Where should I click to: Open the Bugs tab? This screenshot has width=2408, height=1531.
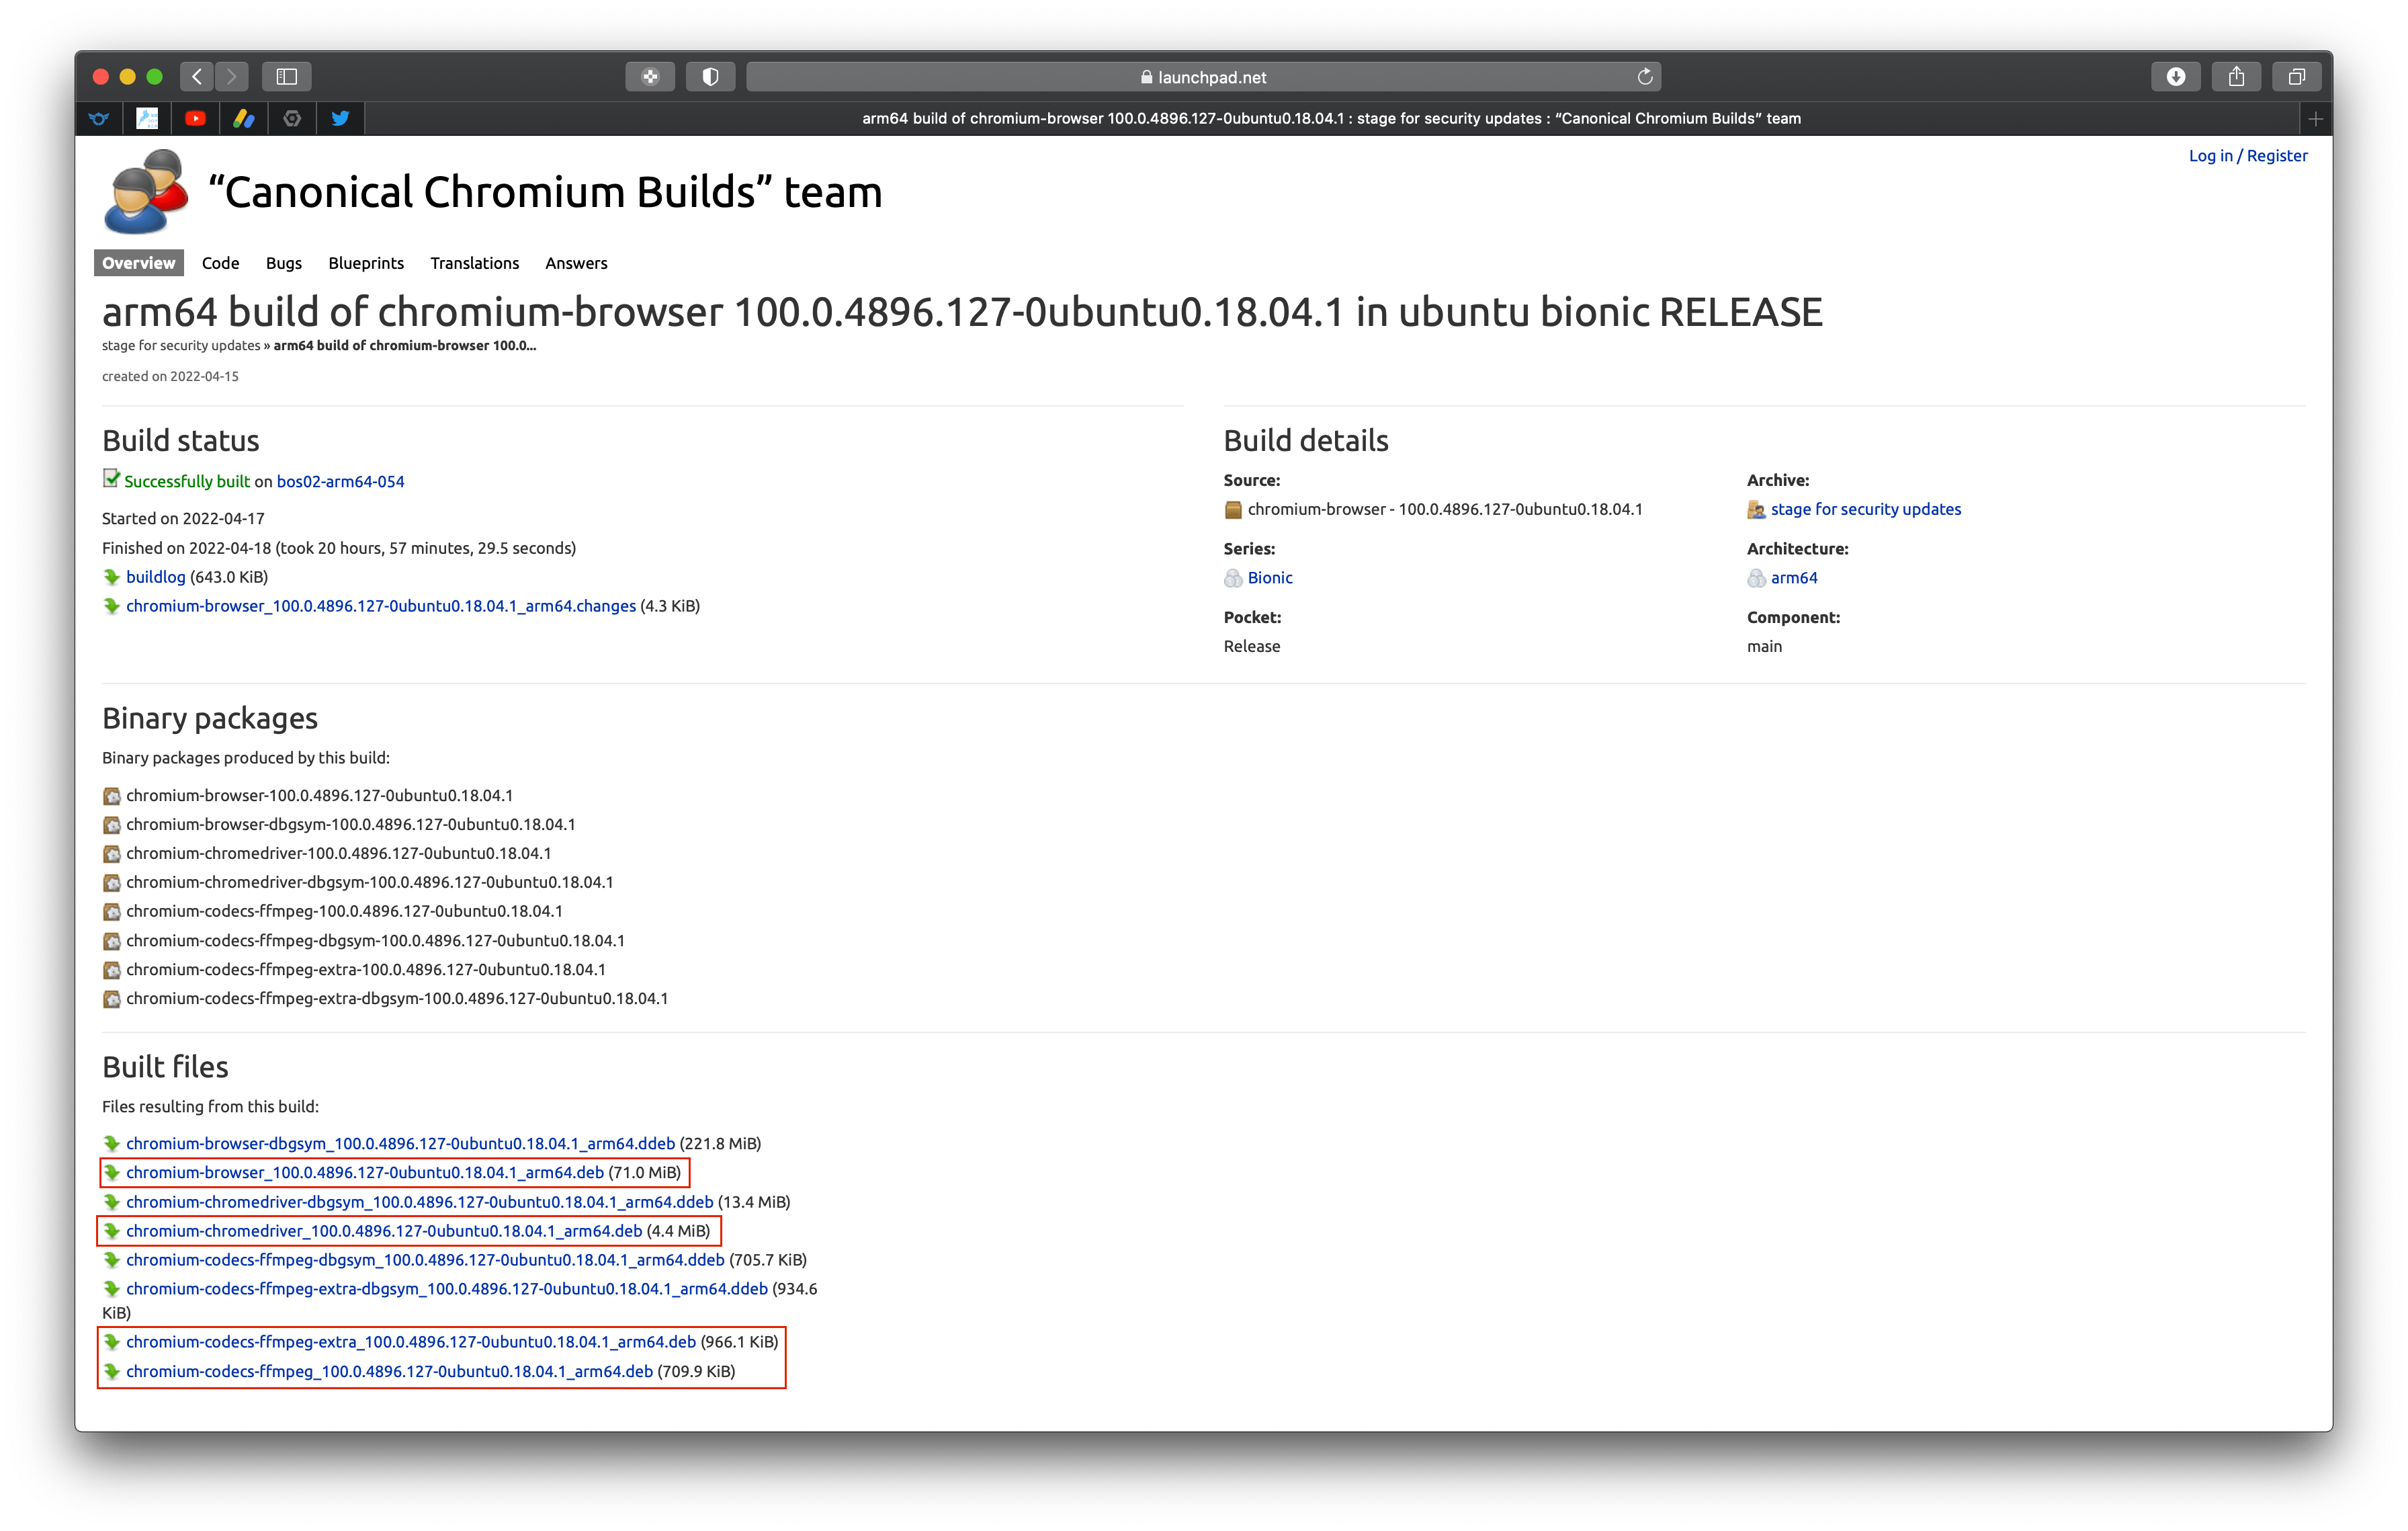(284, 263)
